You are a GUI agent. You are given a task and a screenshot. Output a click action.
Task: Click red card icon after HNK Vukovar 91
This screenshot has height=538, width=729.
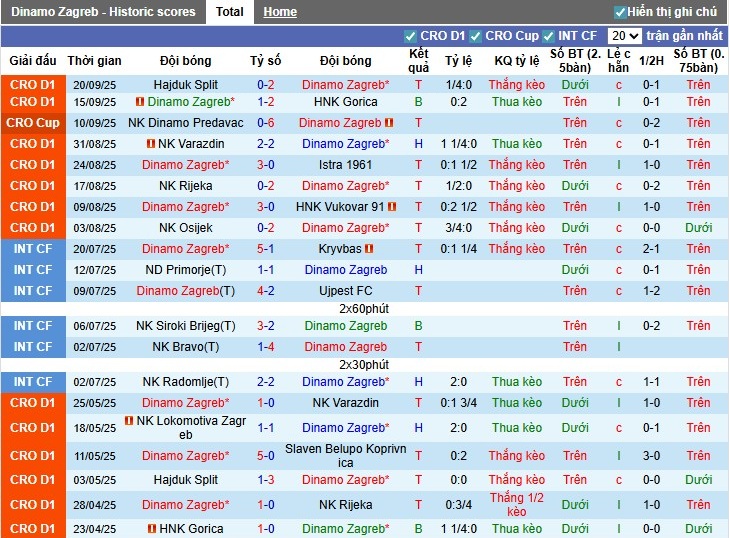click(393, 207)
